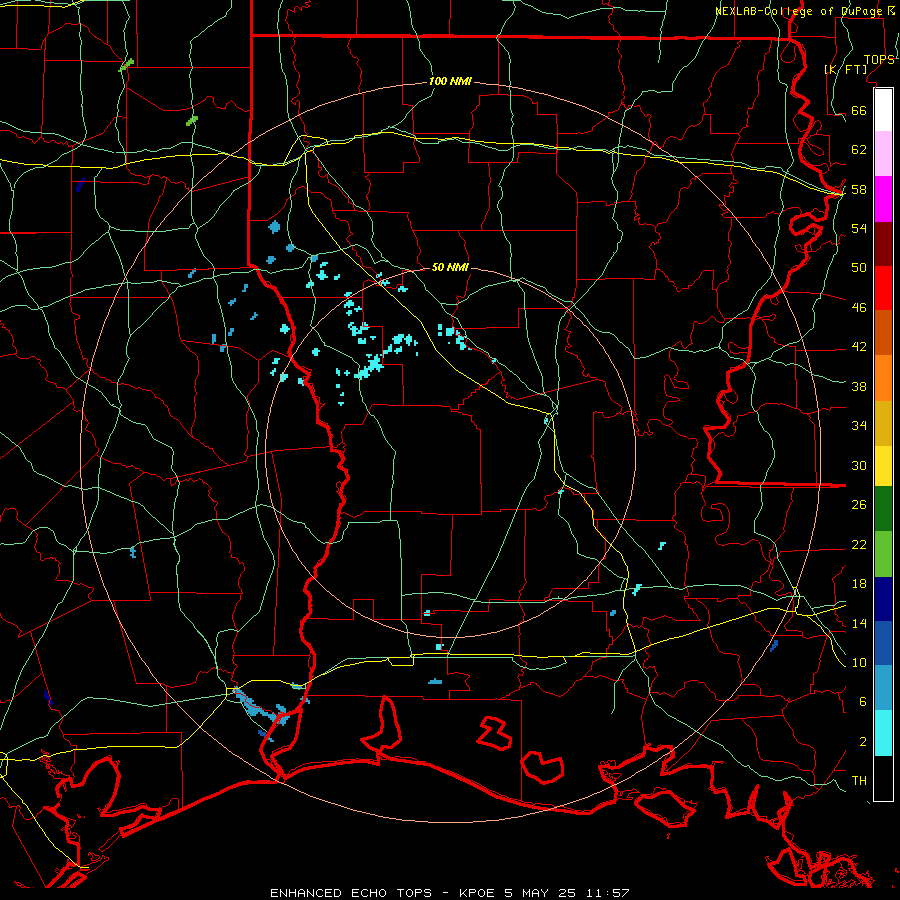Click the 50 NMI range ring label
The image size is (900, 900).
[x=450, y=267]
